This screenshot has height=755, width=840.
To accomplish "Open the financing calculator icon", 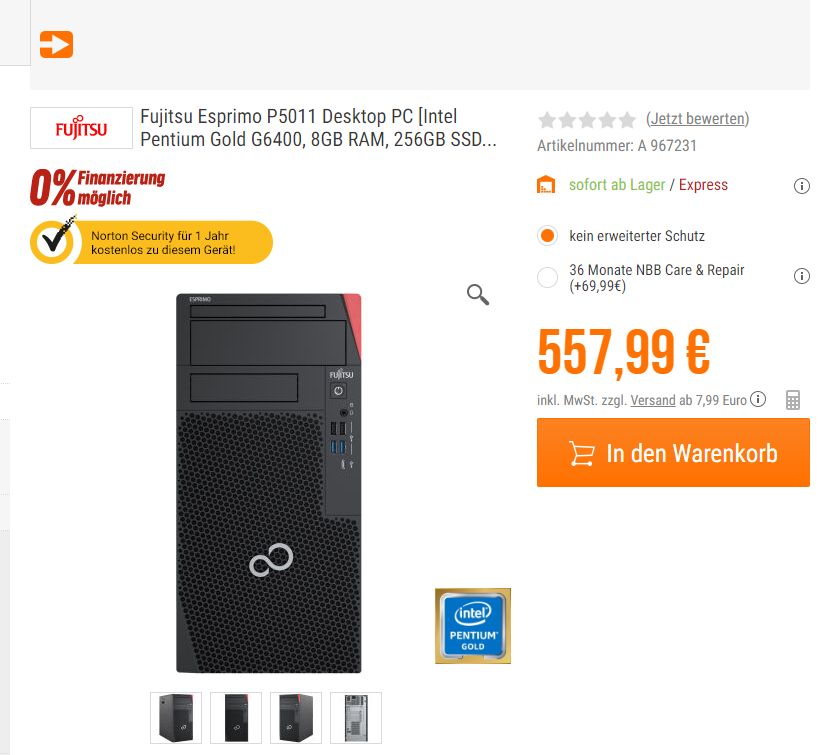I will (x=793, y=400).
